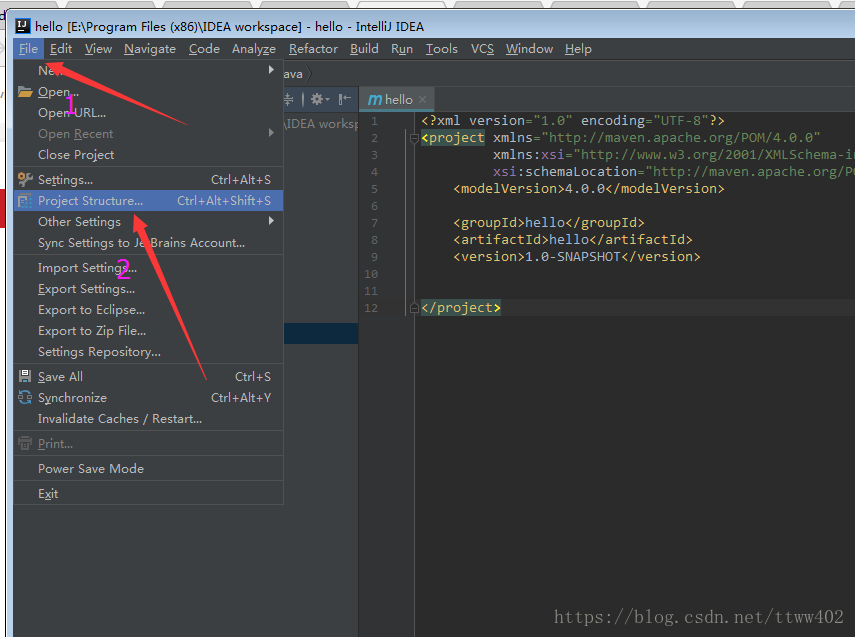Open the VCS menu
The height and width of the screenshot is (637, 855).
tap(482, 49)
